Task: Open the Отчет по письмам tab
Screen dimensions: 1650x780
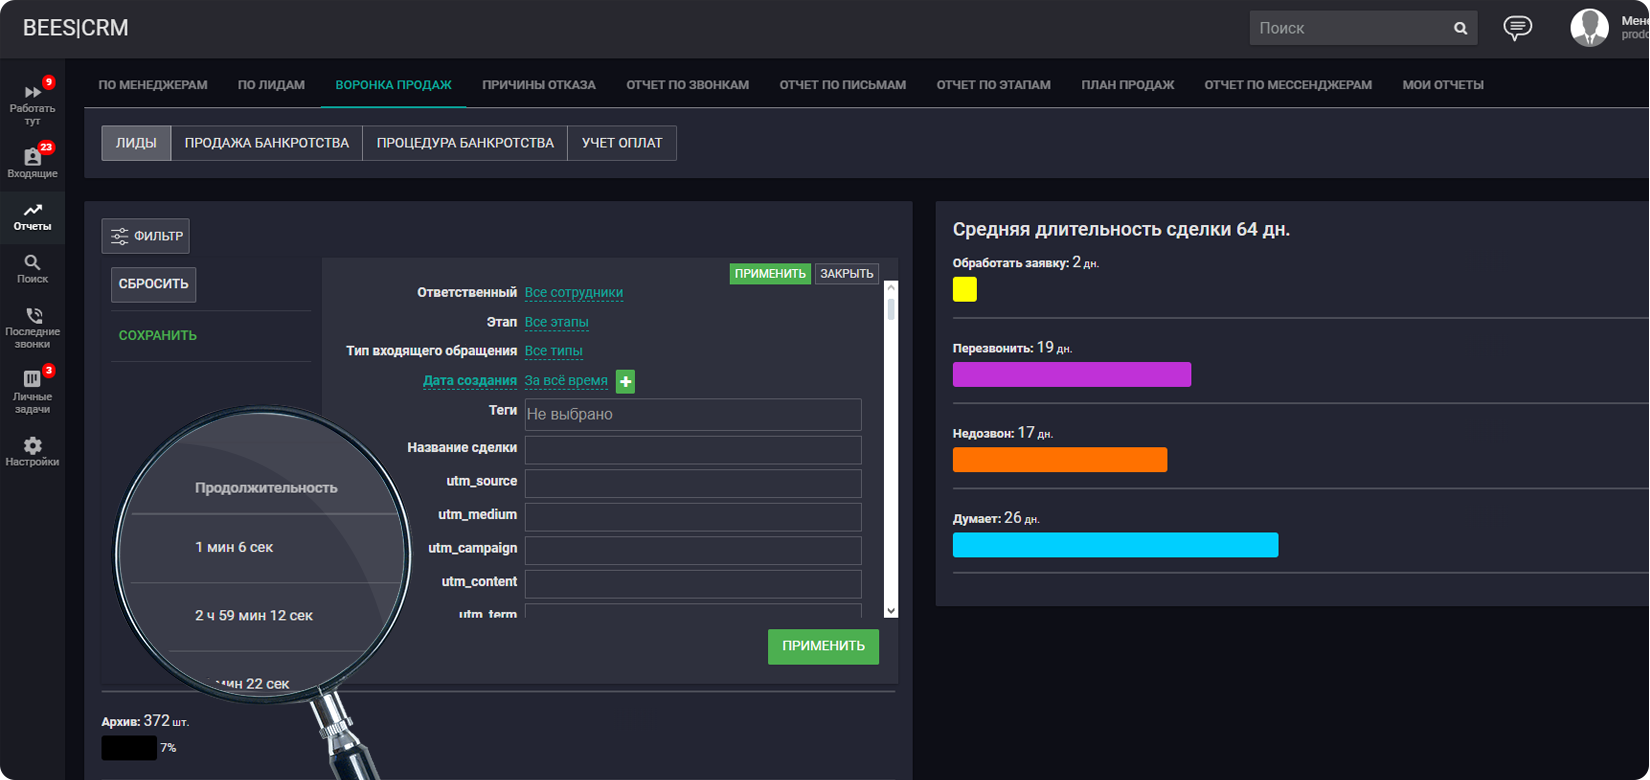Action: [x=843, y=85]
